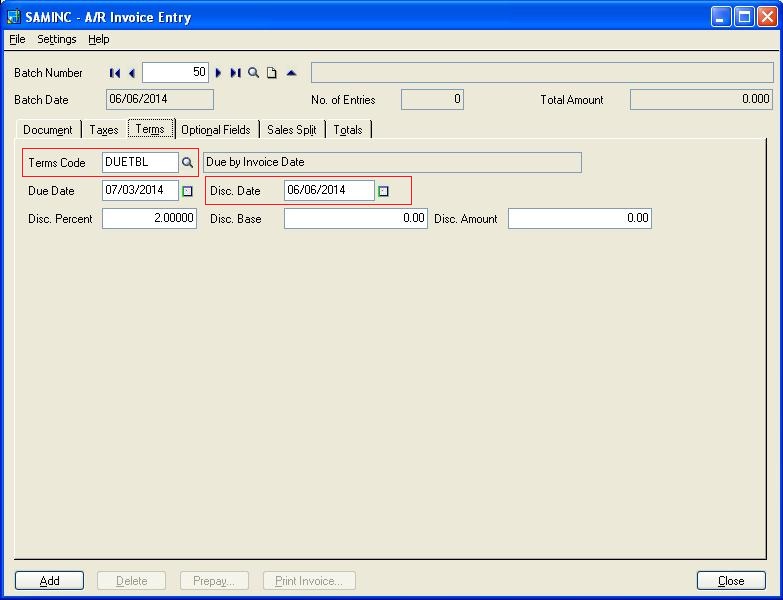This screenshot has width=783, height=600.
Task: Select the Optional Fields tab
Action: [216, 130]
